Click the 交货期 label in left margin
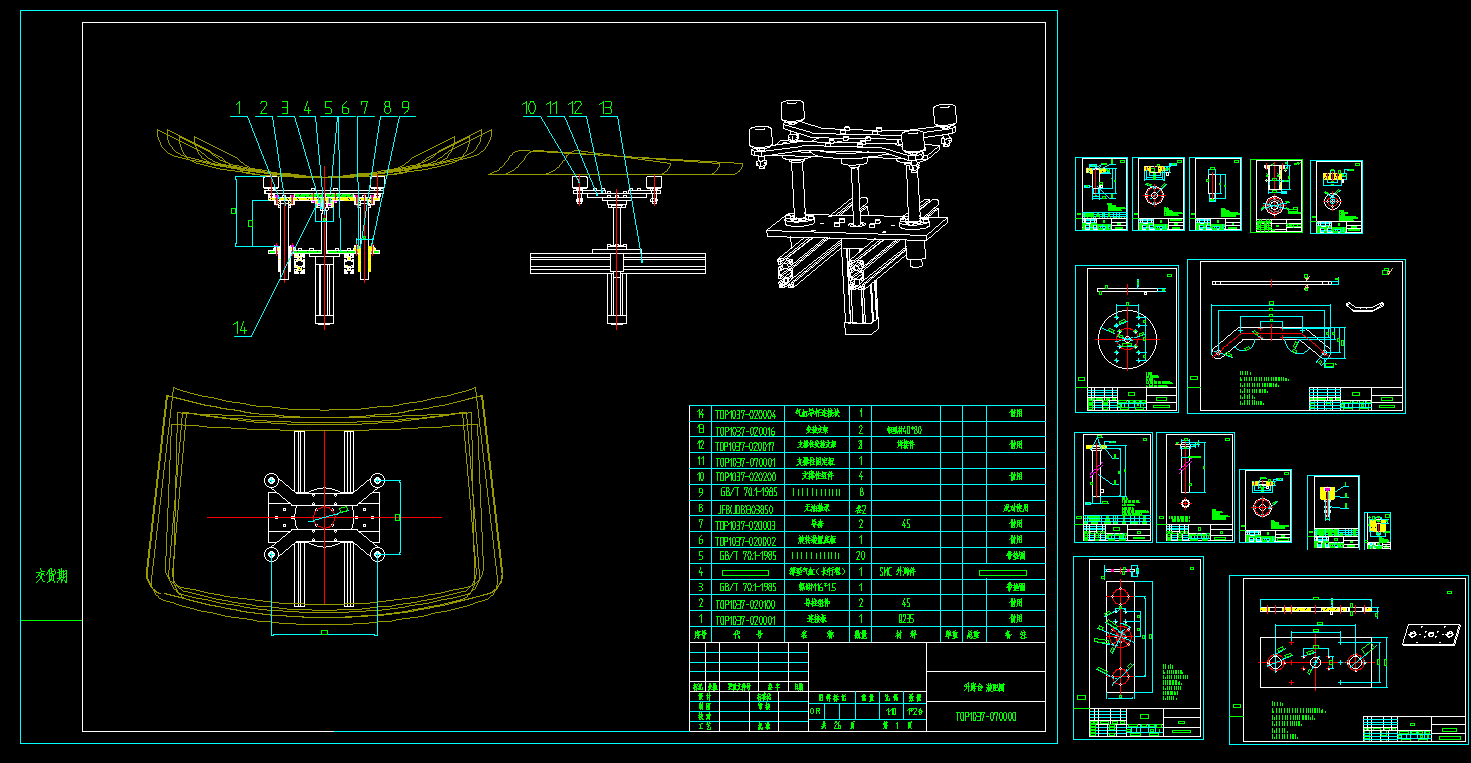The width and height of the screenshot is (1471, 763). (51, 577)
